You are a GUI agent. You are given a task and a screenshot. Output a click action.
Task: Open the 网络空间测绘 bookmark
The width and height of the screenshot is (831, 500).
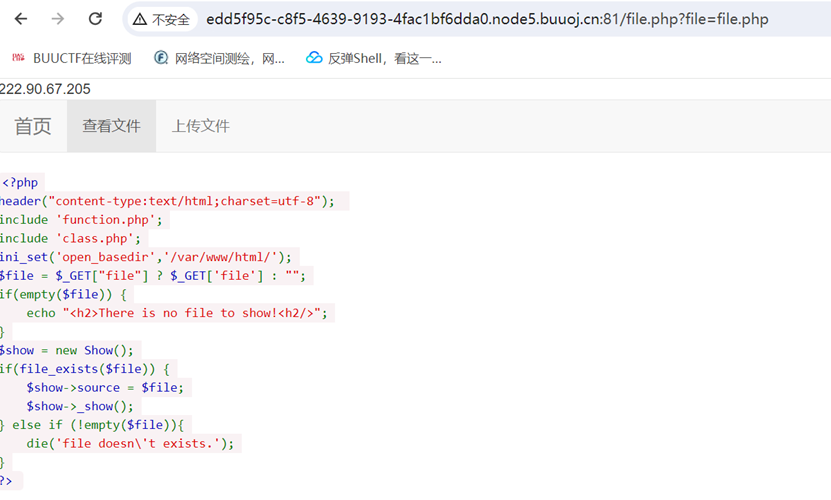(x=220, y=58)
